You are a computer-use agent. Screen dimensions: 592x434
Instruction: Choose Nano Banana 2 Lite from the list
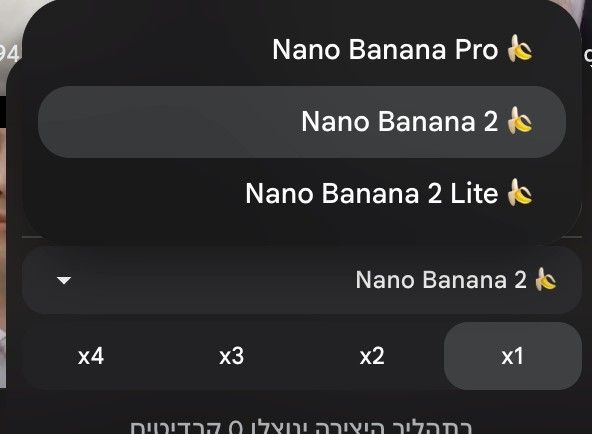click(302, 193)
